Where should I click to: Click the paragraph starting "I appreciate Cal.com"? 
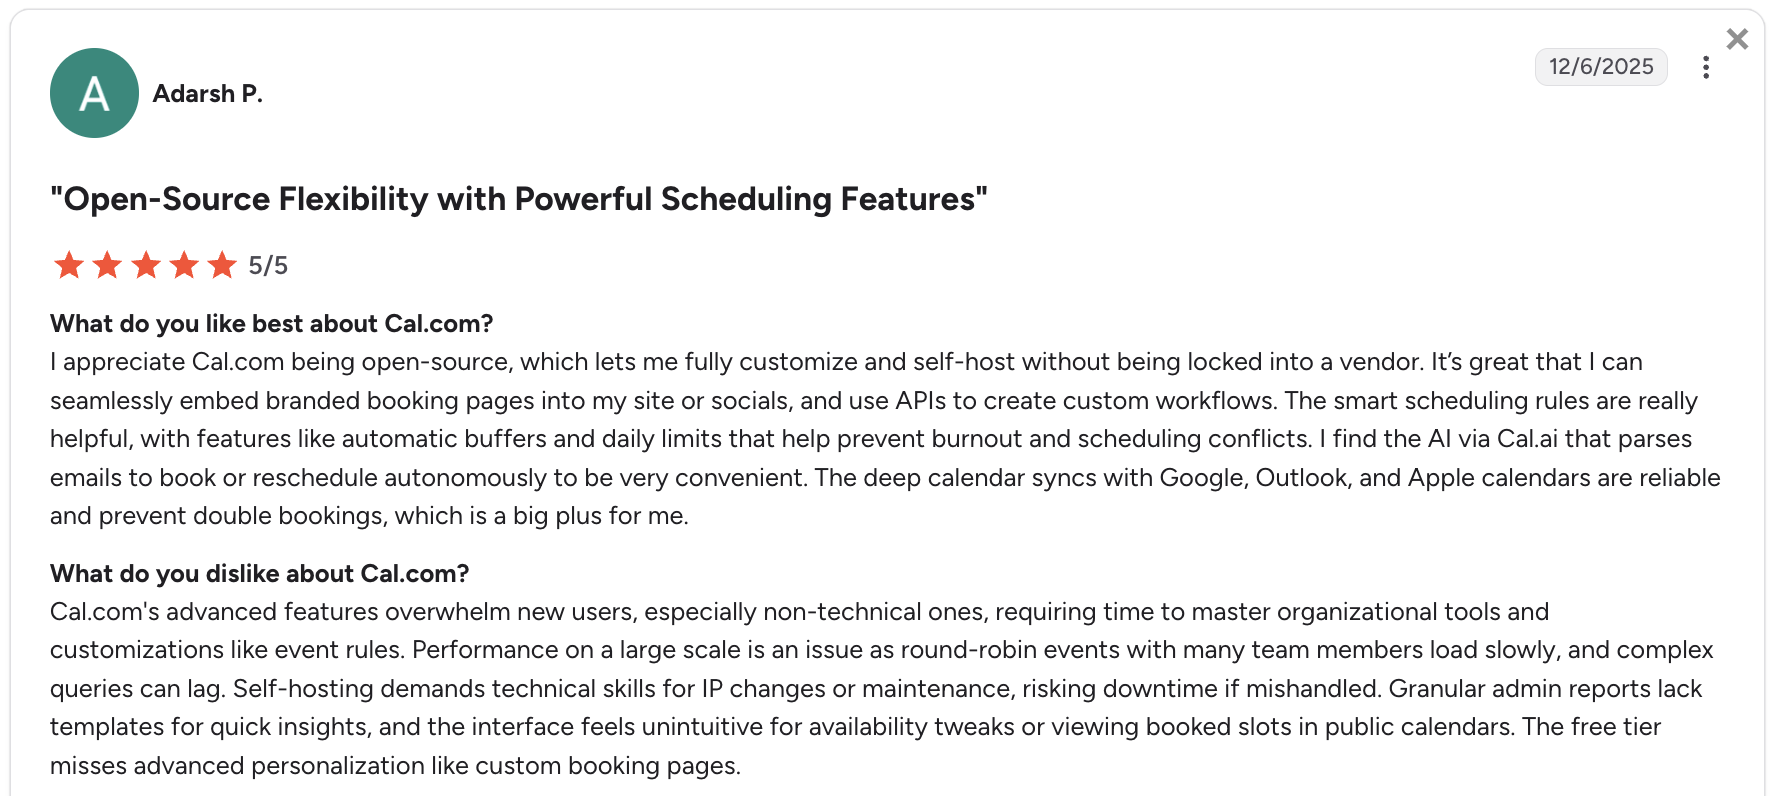pos(885,438)
